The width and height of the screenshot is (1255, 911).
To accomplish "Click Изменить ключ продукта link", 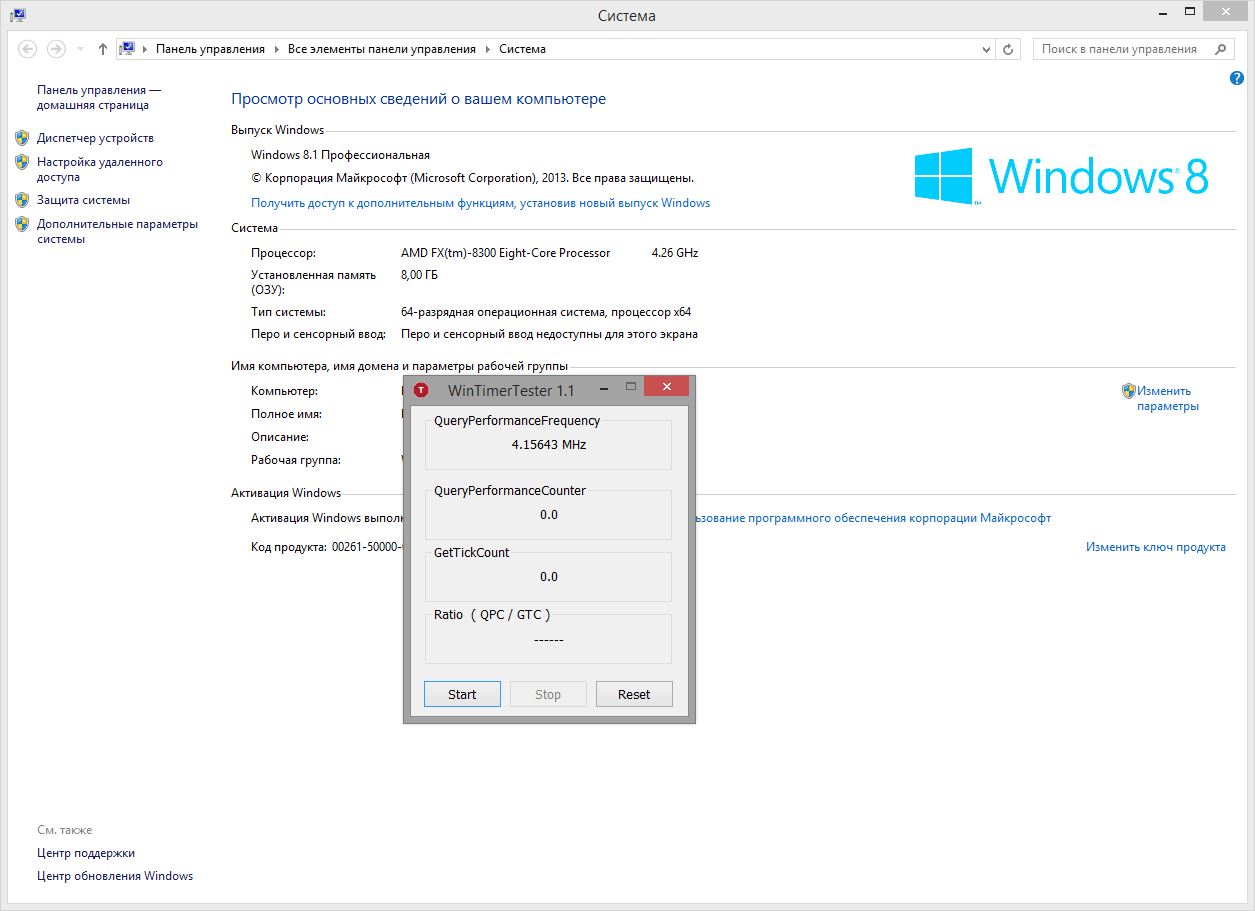I will coord(1156,547).
